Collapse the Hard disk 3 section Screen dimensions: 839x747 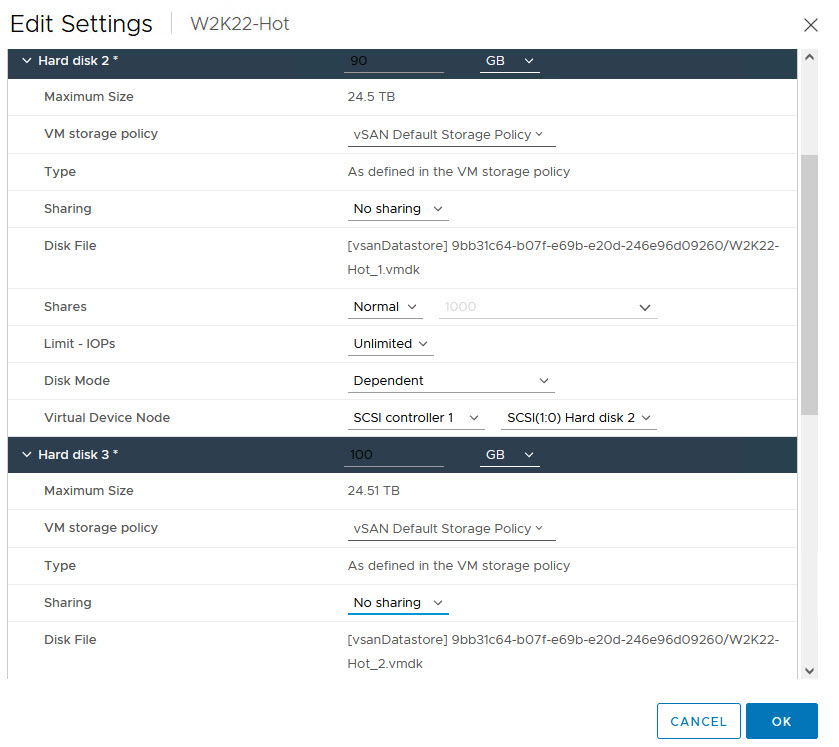click(x=27, y=454)
